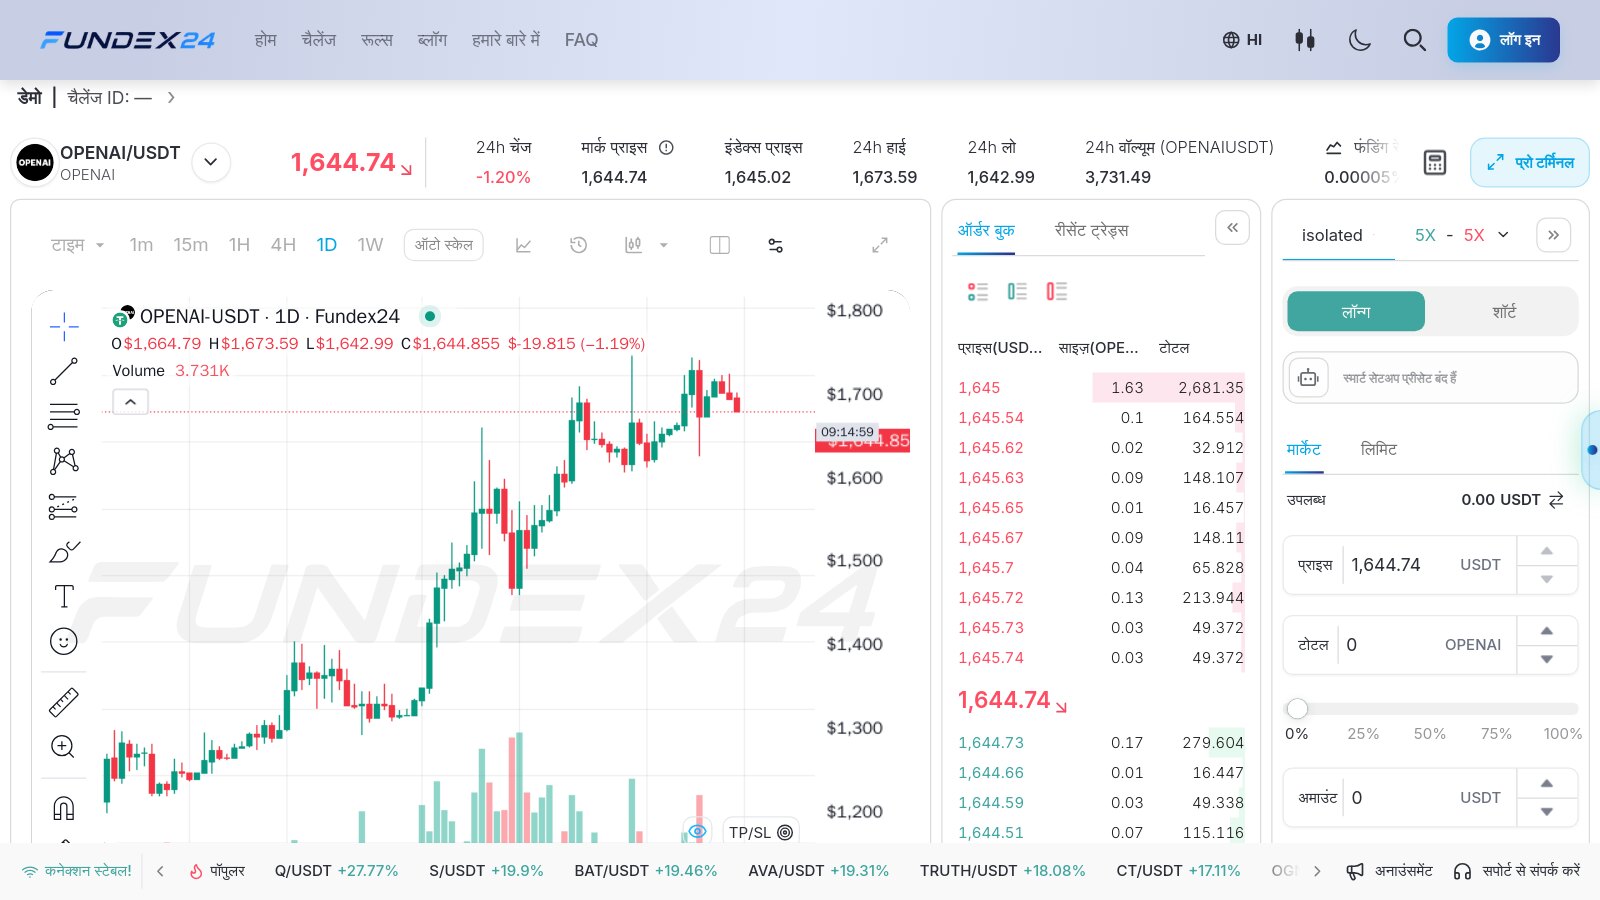Select the Long (लॉन्ग) position toggle
This screenshot has height=900, width=1600.
tap(1356, 311)
